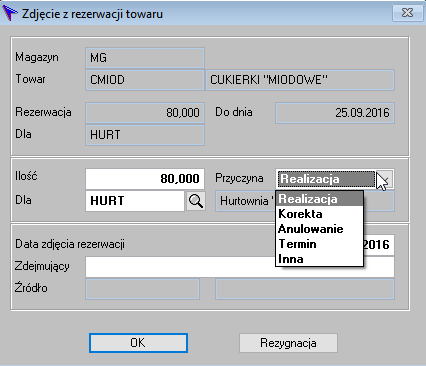Choose Korekta in the reason list
426x366 pixels.
319,214
